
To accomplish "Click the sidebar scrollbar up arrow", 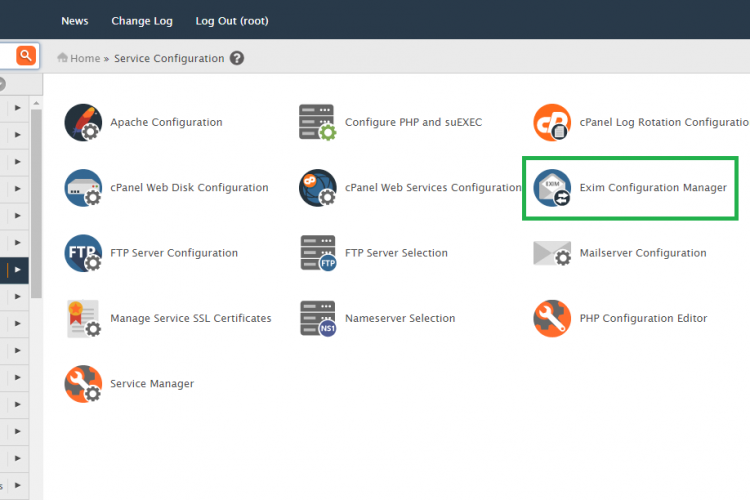I will tap(36, 103).
